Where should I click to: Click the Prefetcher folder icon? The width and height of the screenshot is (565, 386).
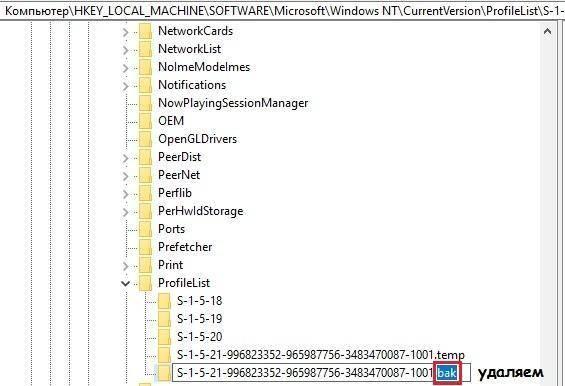(x=146, y=247)
